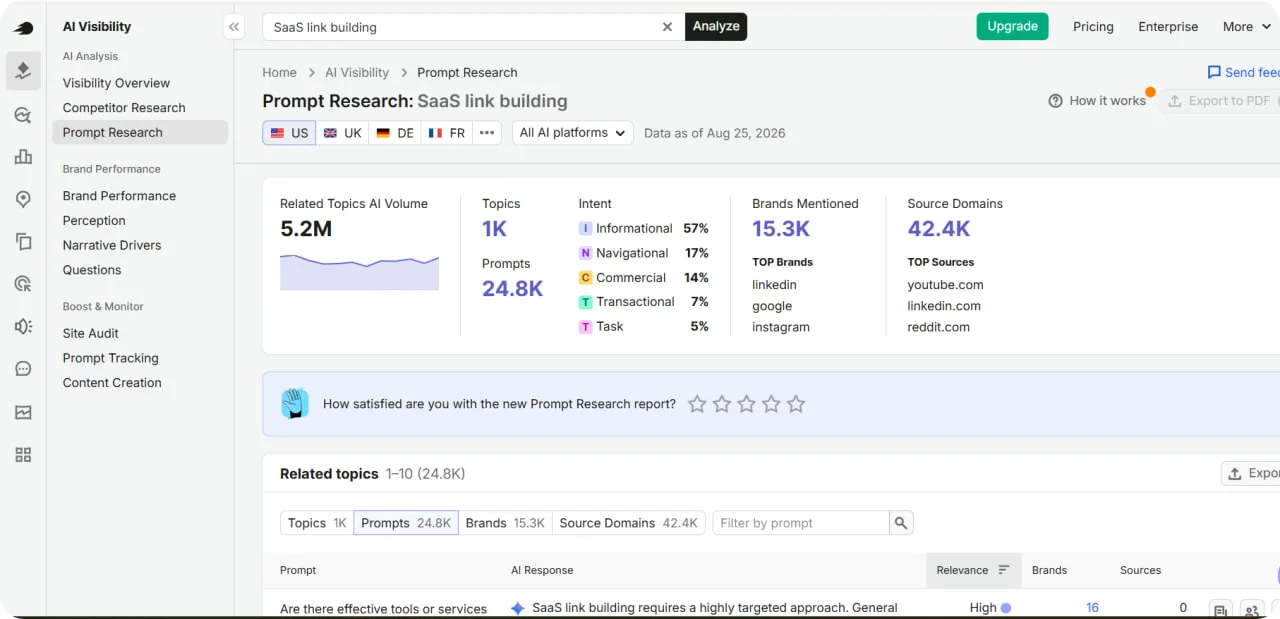Click the sort icon in Relevance column
The image size is (1280, 619).
tap(1004, 570)
